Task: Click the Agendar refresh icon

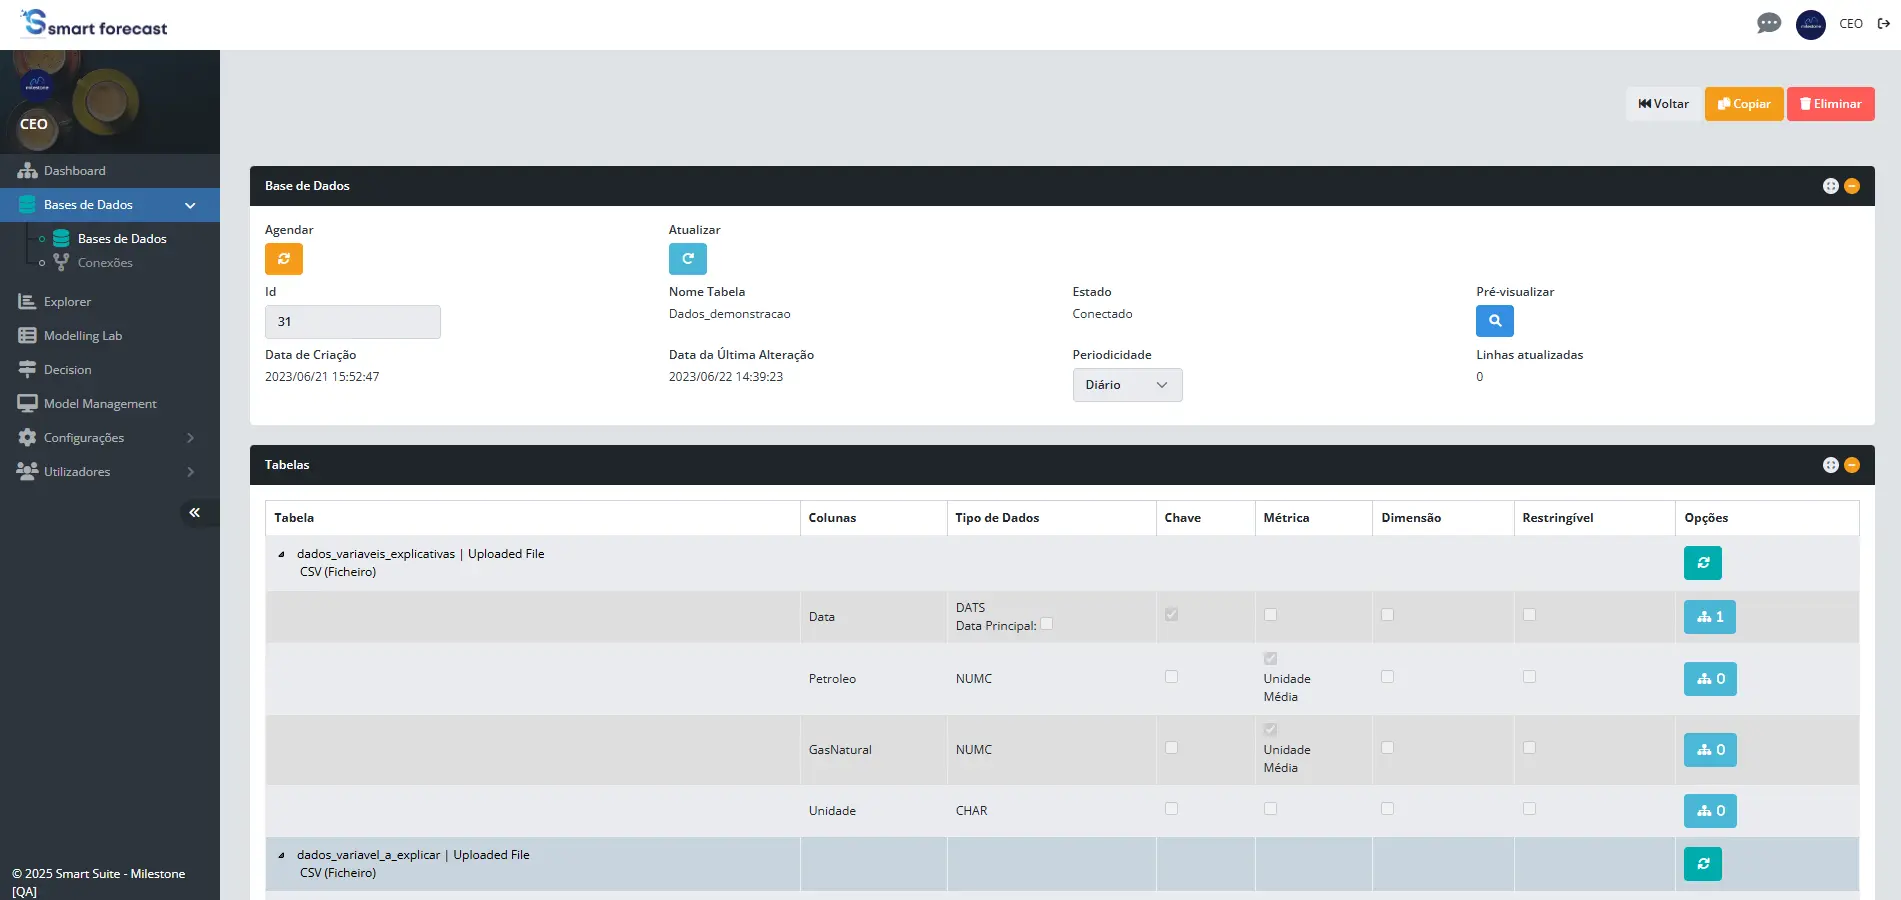Action: point(284,259)
